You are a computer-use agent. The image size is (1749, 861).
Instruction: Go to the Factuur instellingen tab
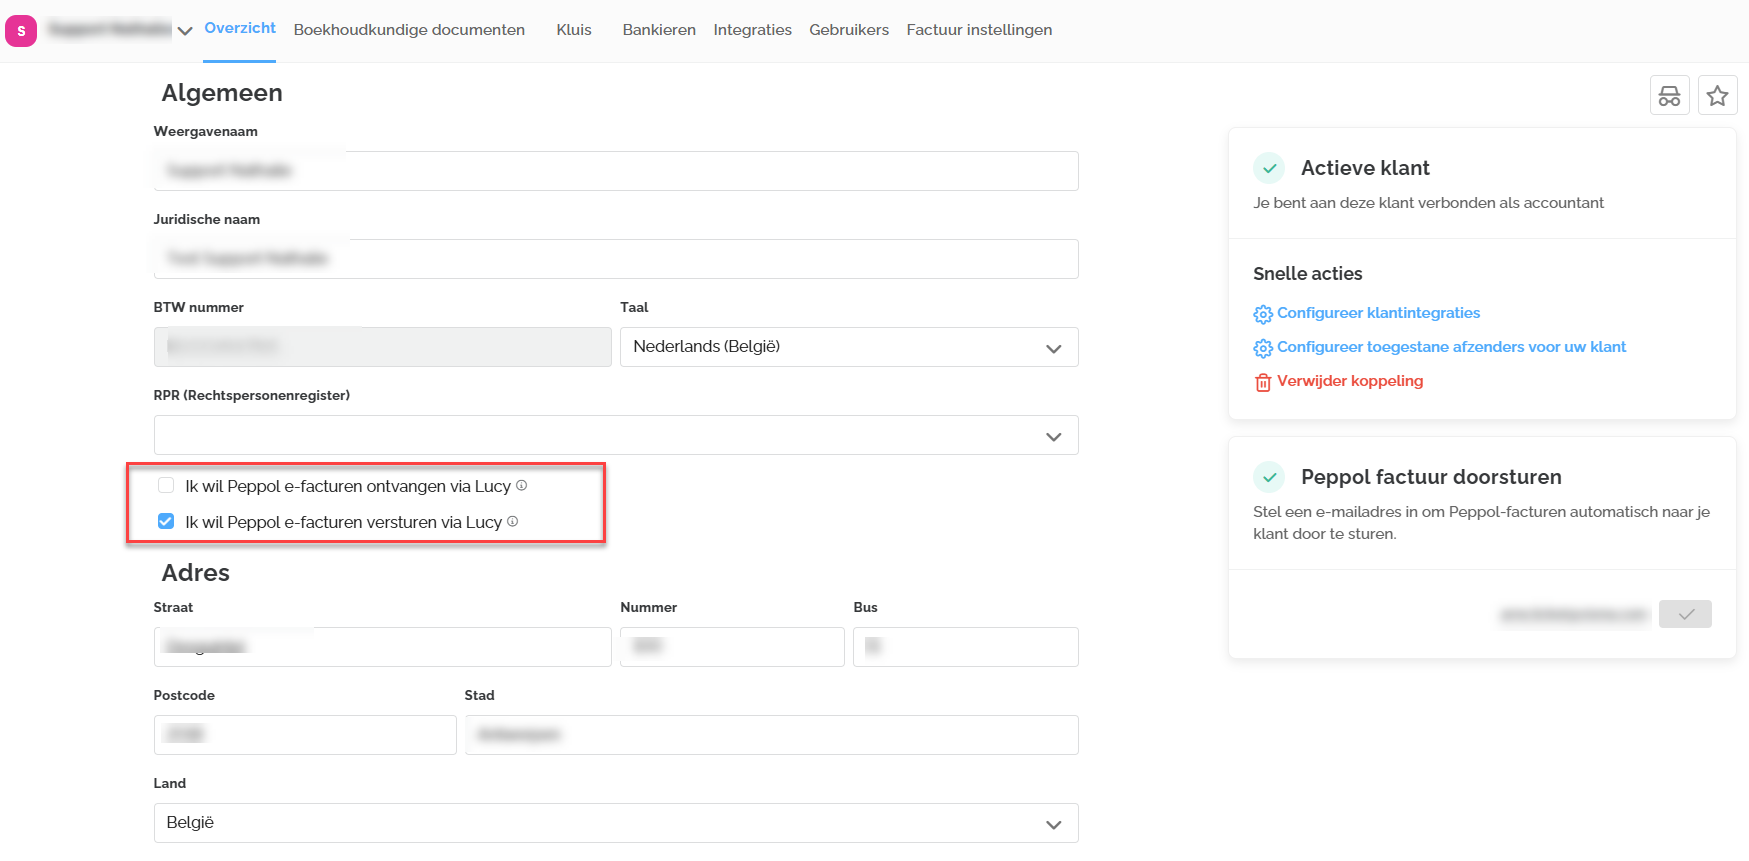point(979,30)
